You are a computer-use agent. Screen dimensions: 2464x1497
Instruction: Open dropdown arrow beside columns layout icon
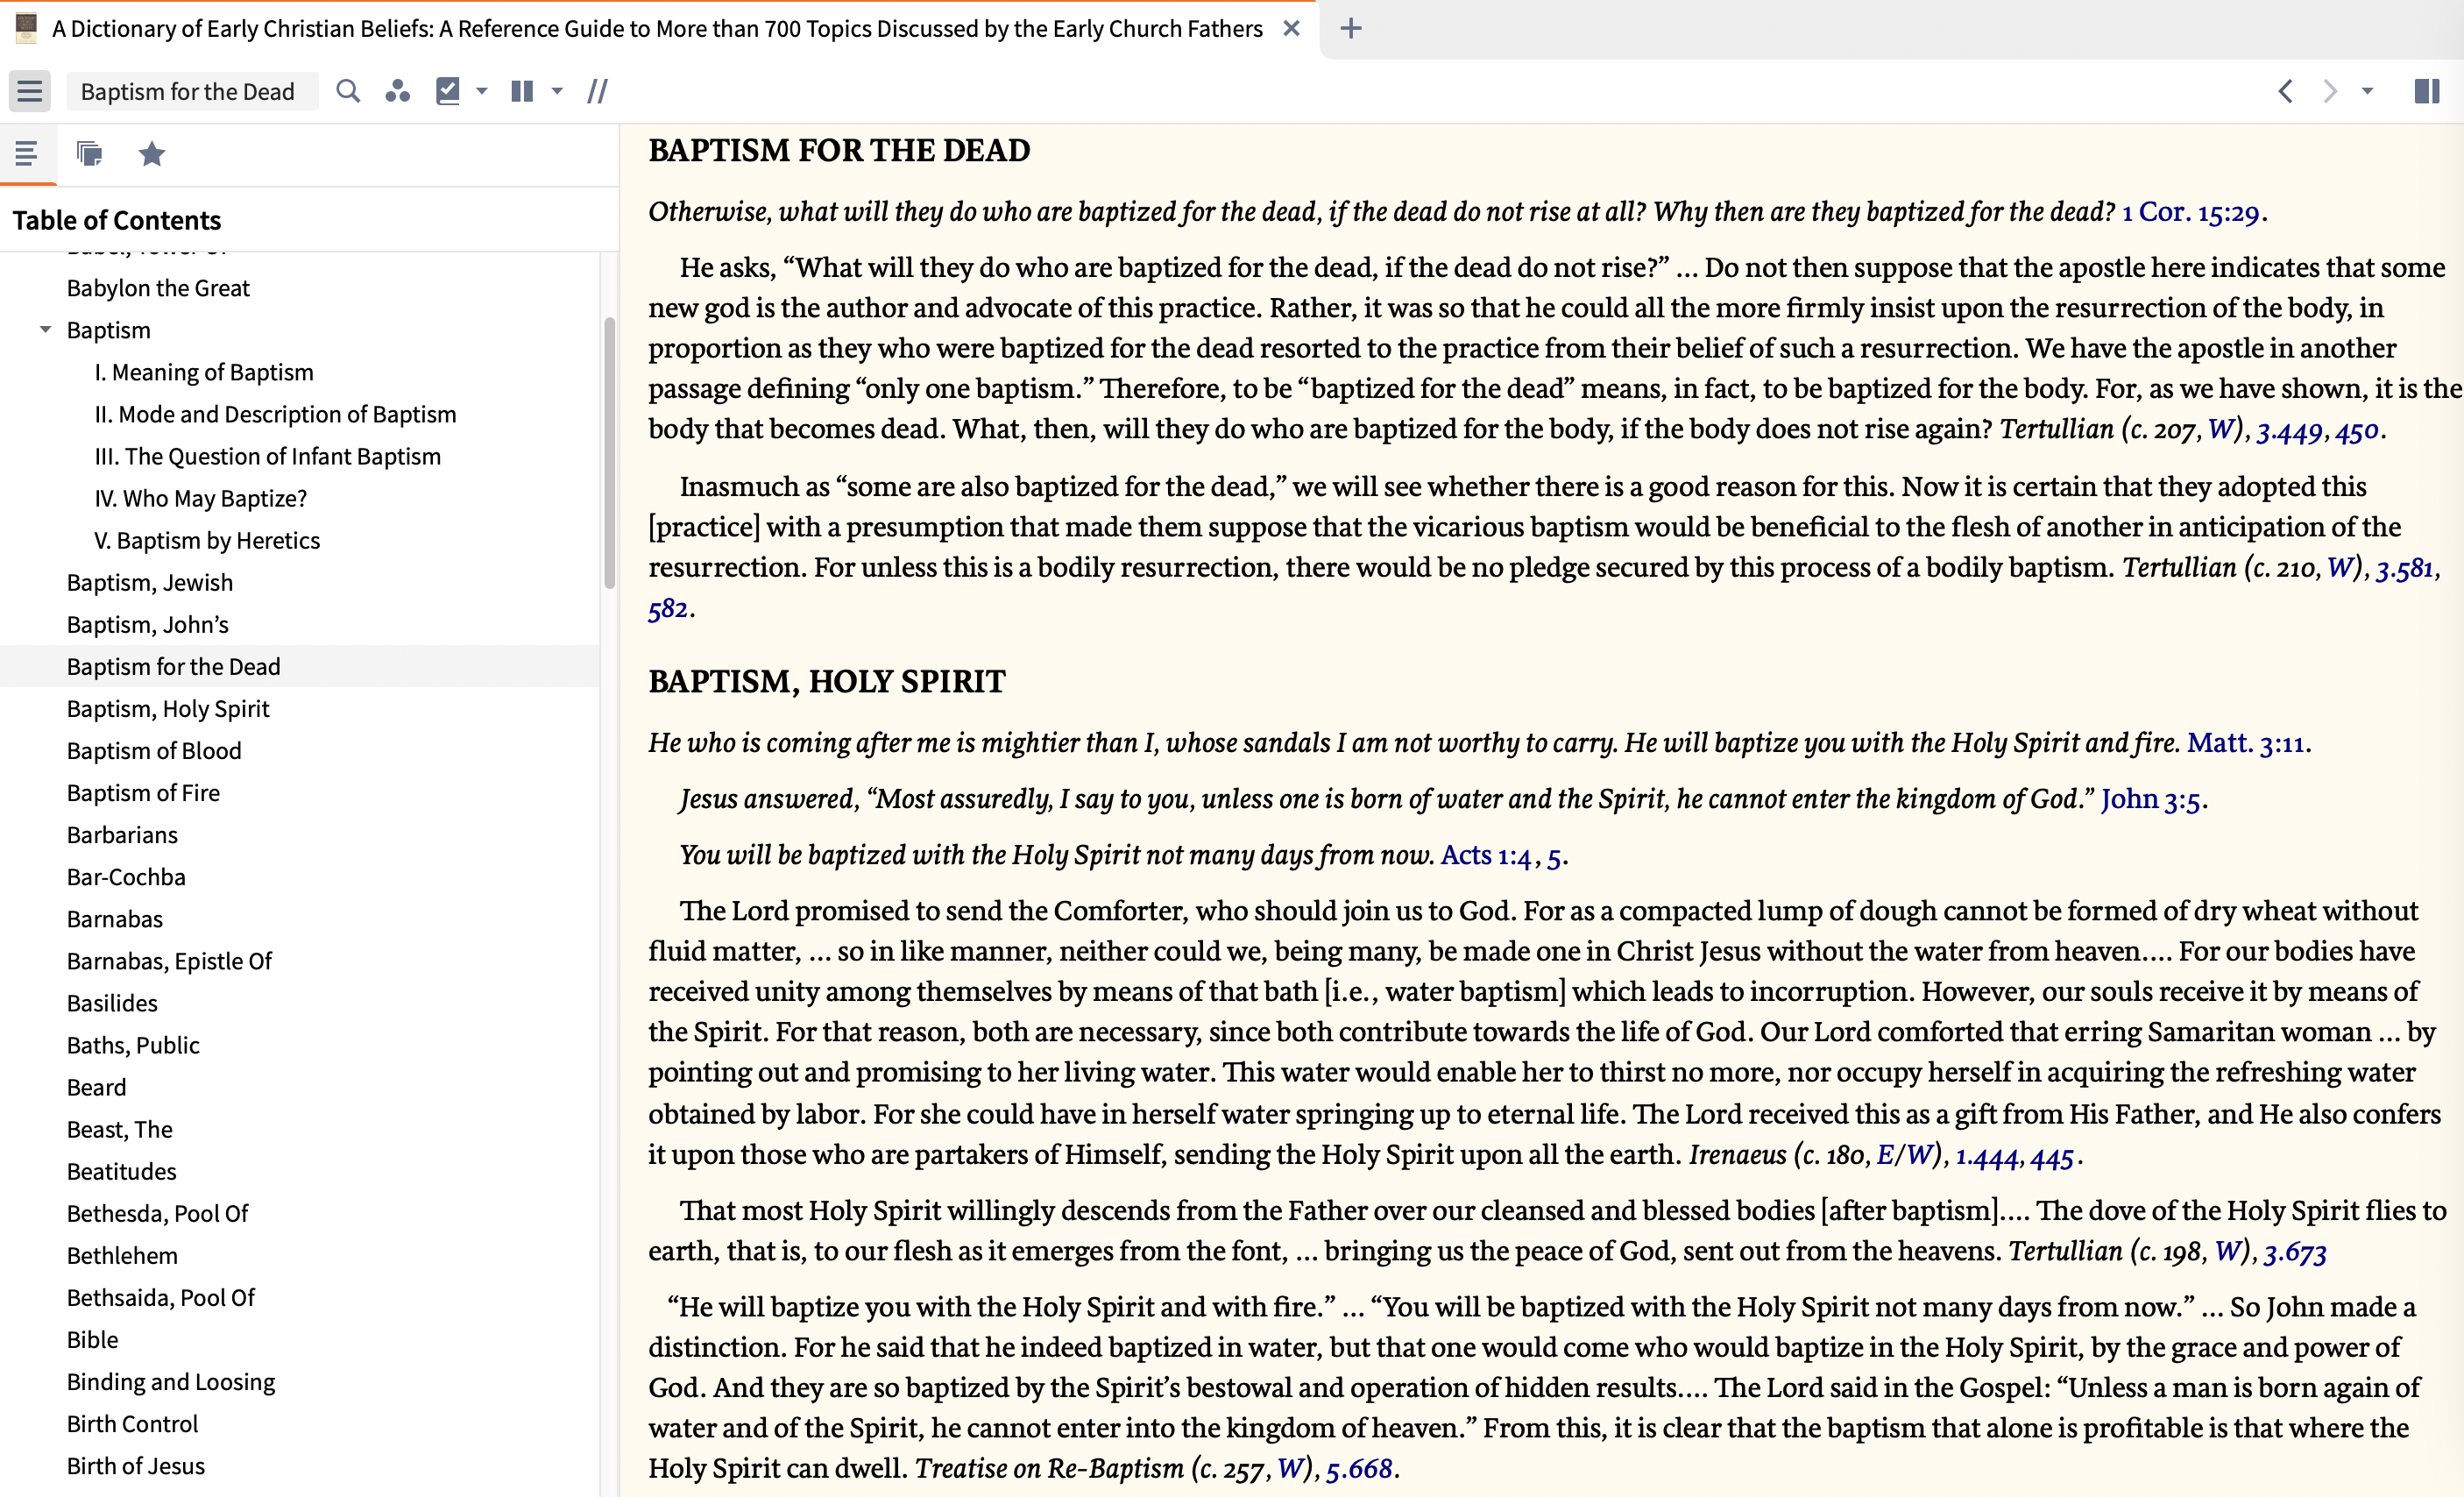(x=558, y=91)
